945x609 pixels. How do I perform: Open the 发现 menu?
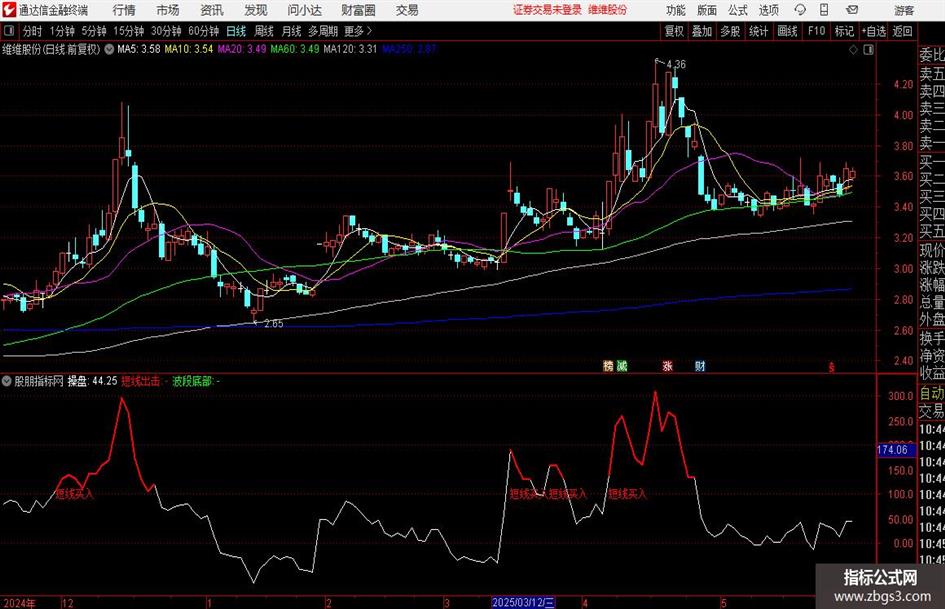point(256,10)
